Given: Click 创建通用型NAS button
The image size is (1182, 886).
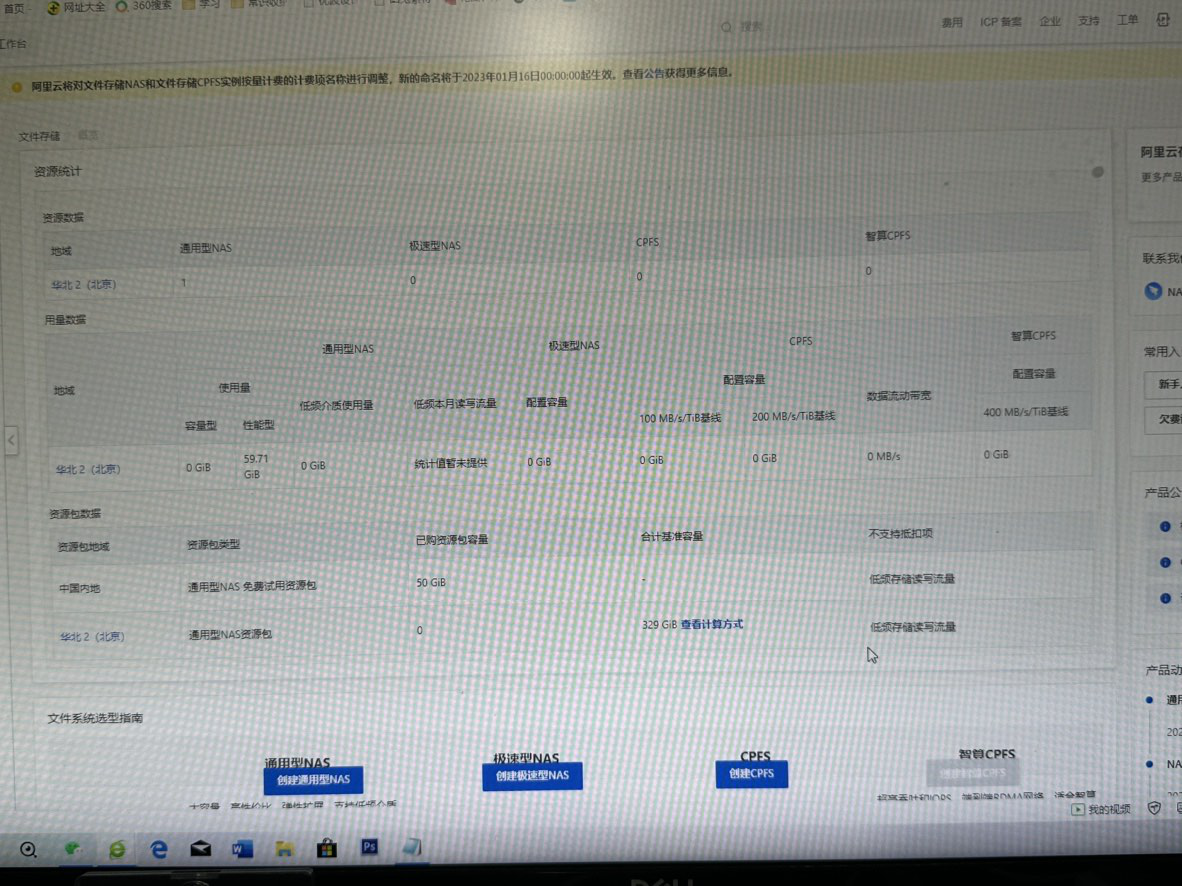Looking at the screenshot, I should 314,780.
